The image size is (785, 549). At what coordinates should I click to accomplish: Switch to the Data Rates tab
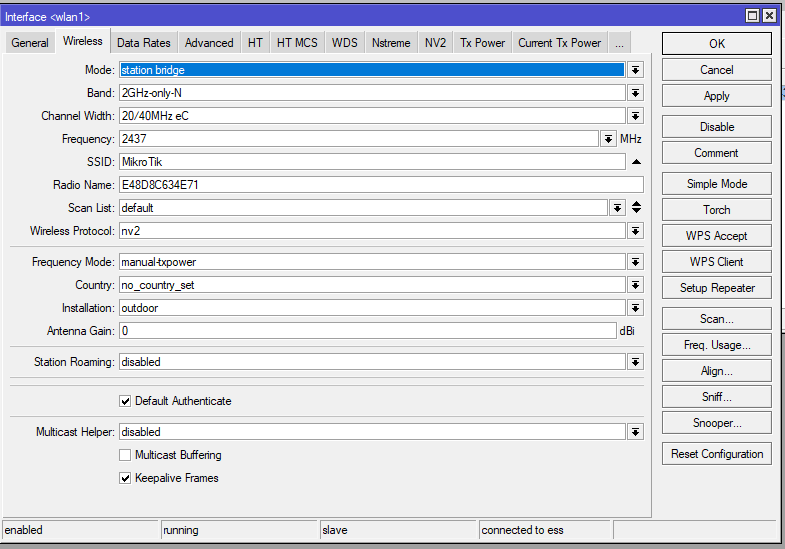point(144,43)
